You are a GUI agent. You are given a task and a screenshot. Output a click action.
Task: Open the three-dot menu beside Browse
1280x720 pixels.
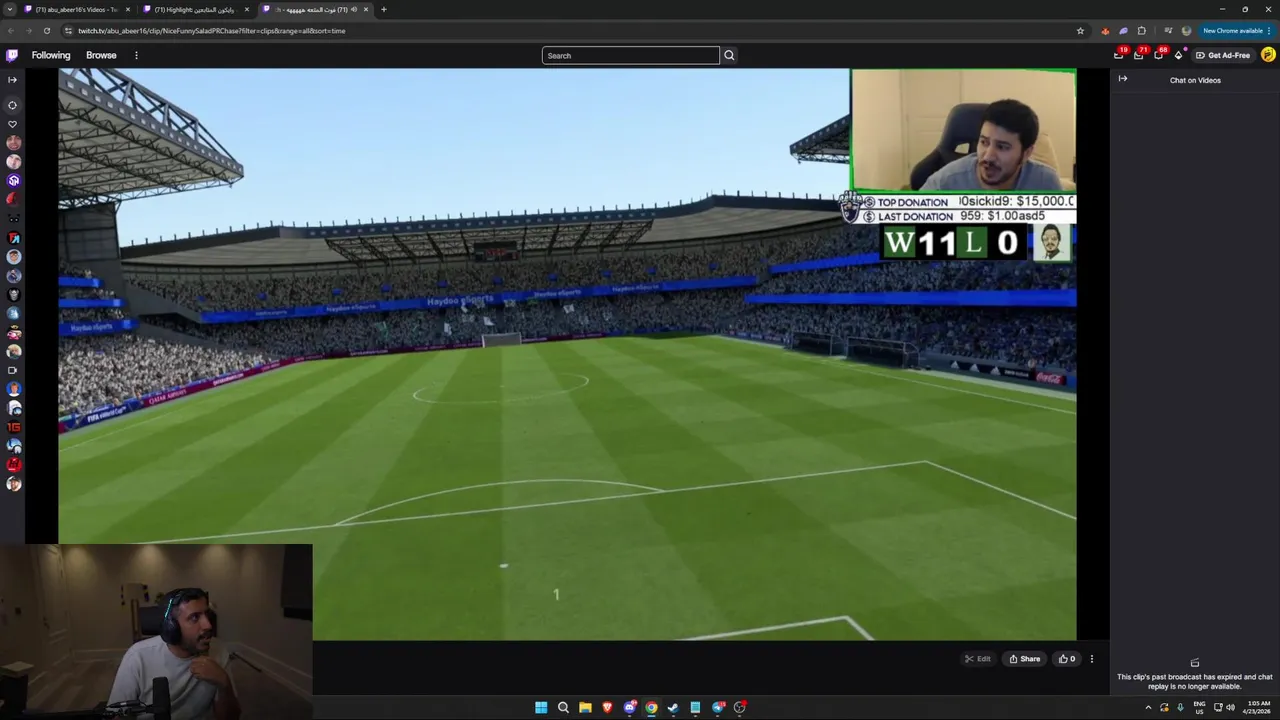point(136,55)
